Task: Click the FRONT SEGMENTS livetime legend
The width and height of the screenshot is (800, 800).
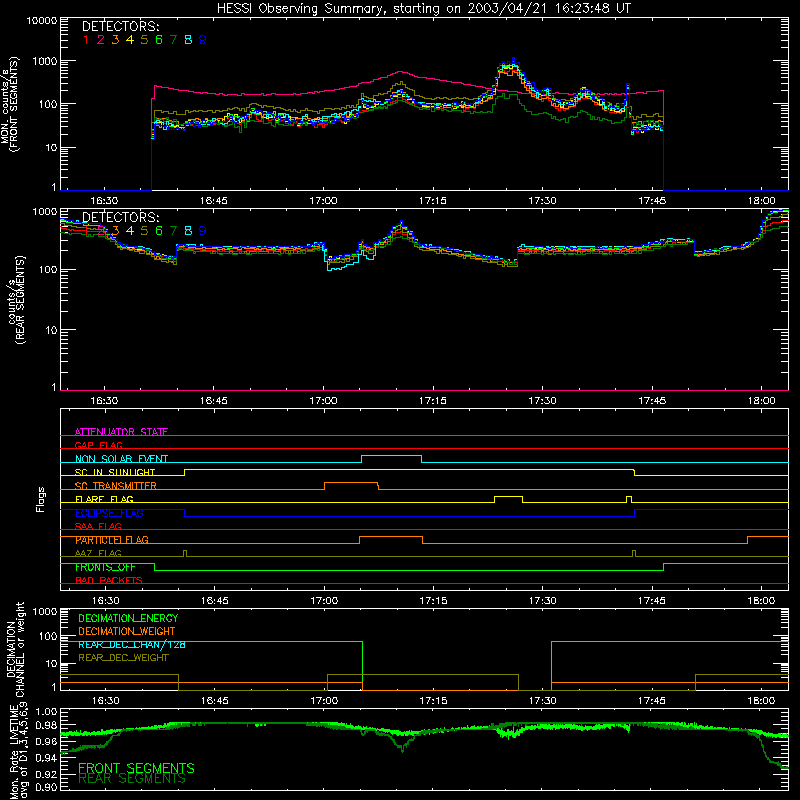Action: 136,768
